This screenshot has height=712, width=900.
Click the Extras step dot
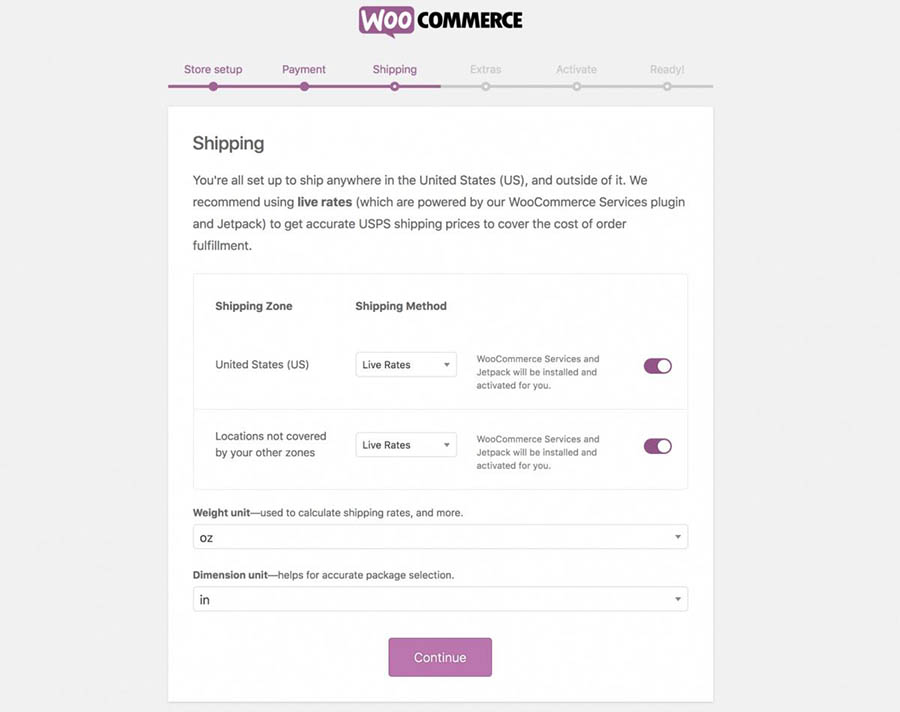point(486,87)
